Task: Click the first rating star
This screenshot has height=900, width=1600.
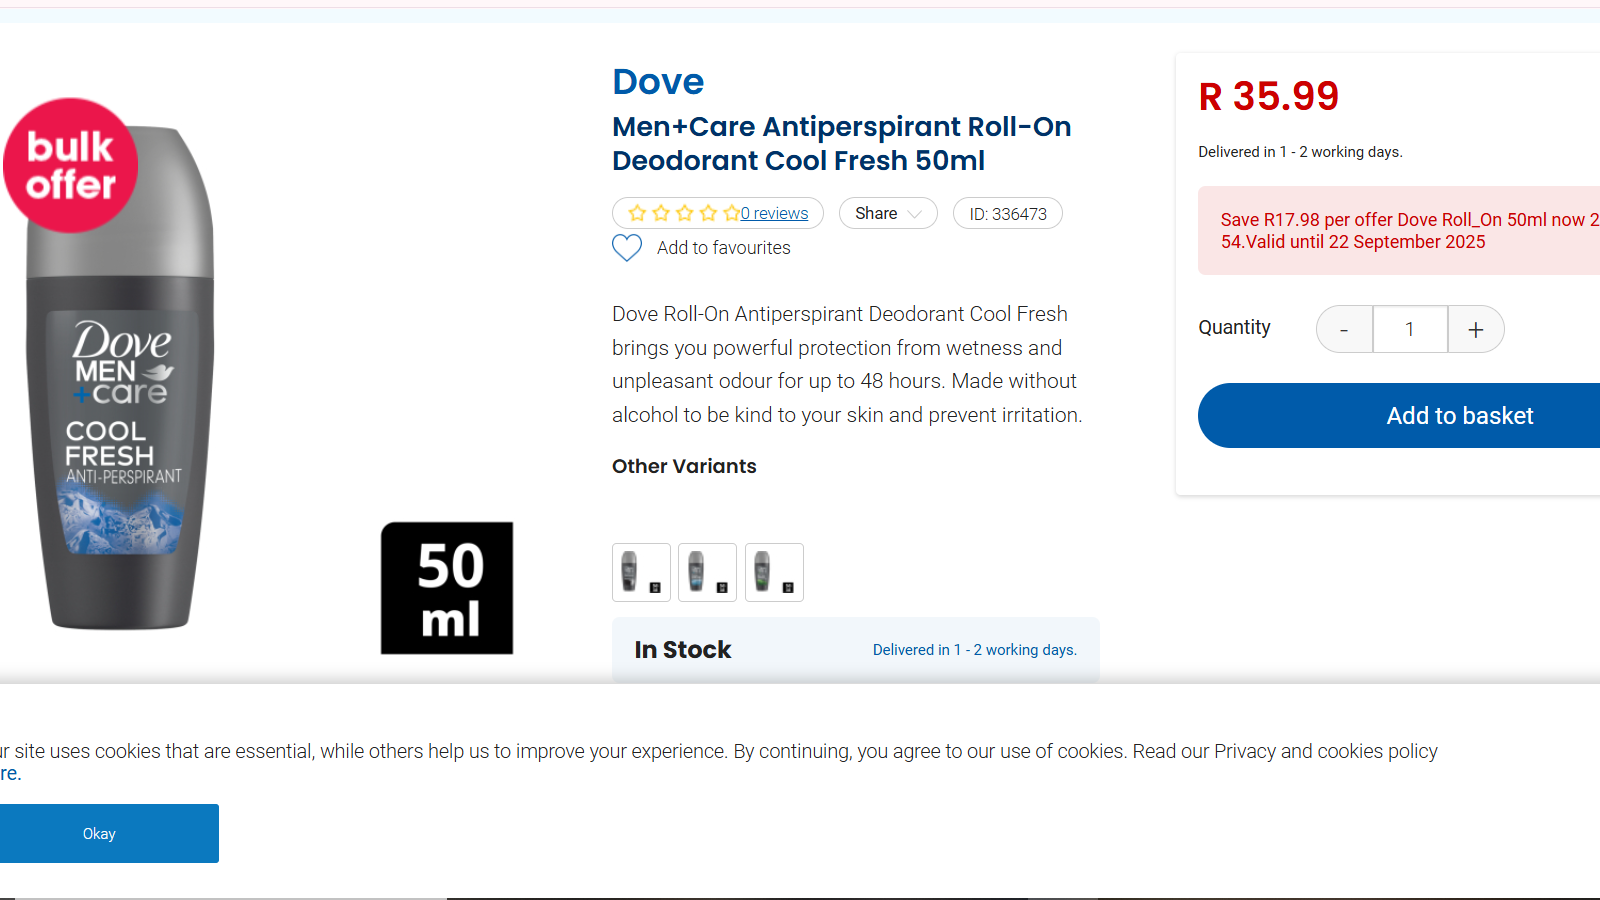Action: pos(637,213)
